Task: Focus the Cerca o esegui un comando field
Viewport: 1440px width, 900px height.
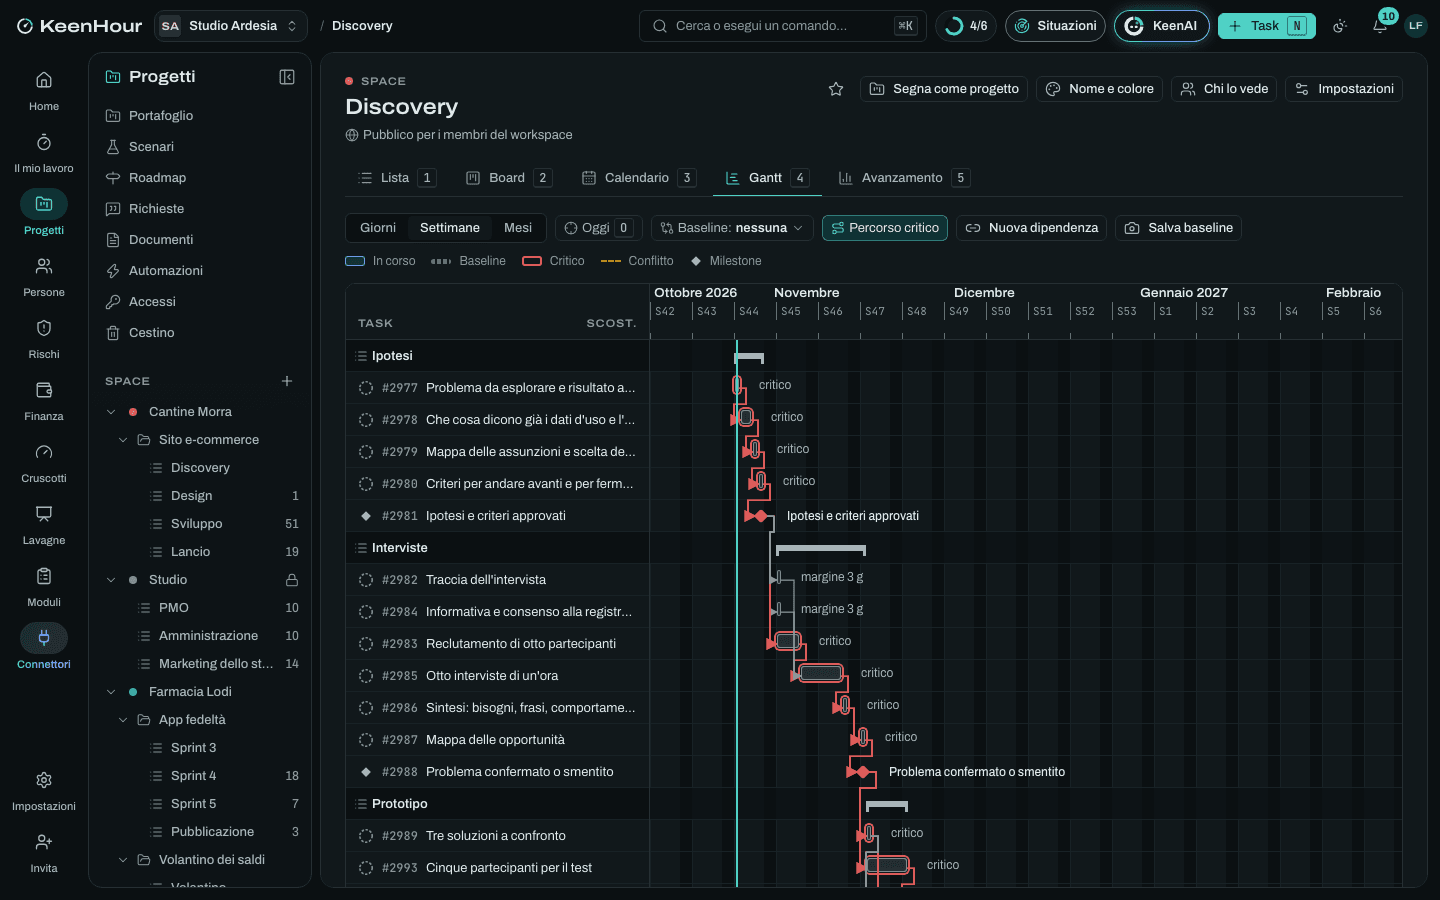Action: pos(783,26)
